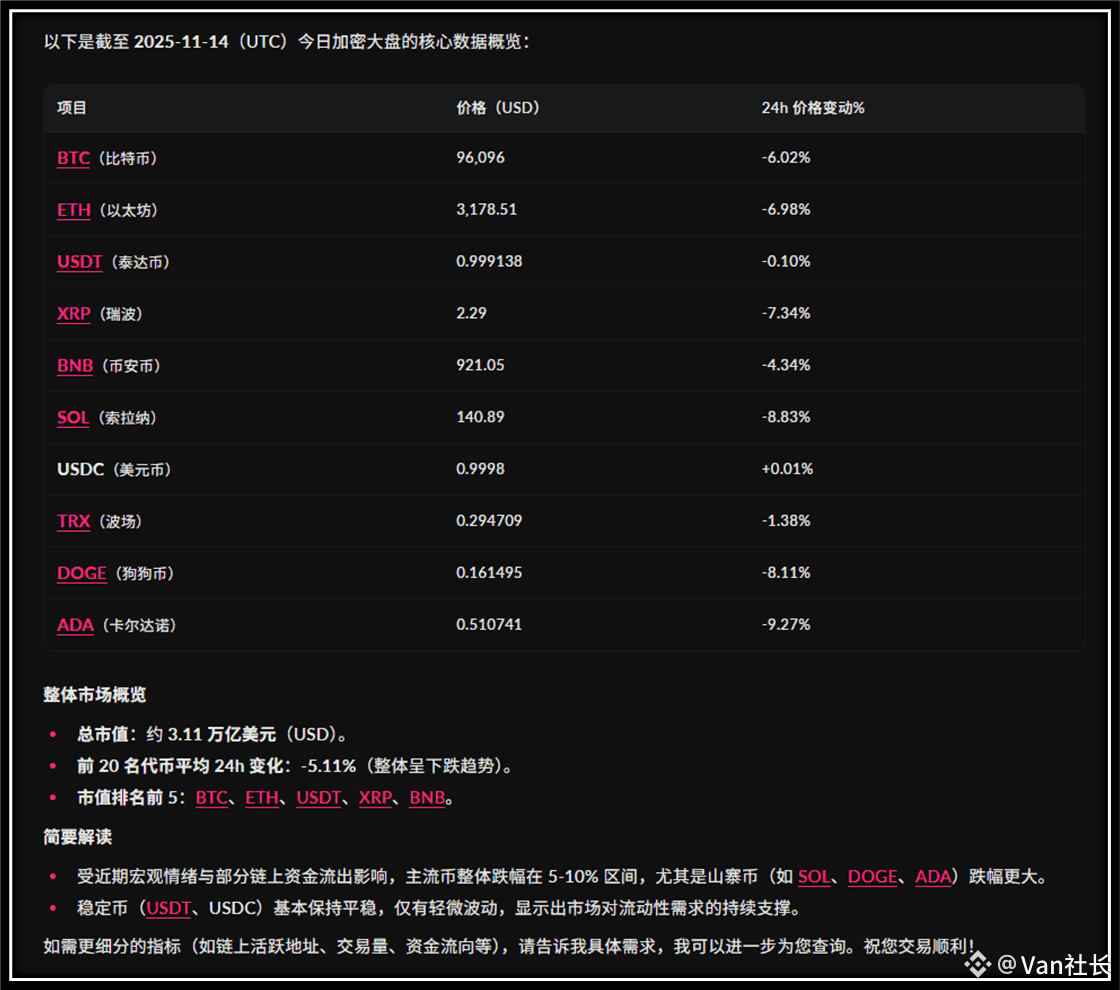
Task: Select the -8.11% change for DOGE
Action: (786, 572)
